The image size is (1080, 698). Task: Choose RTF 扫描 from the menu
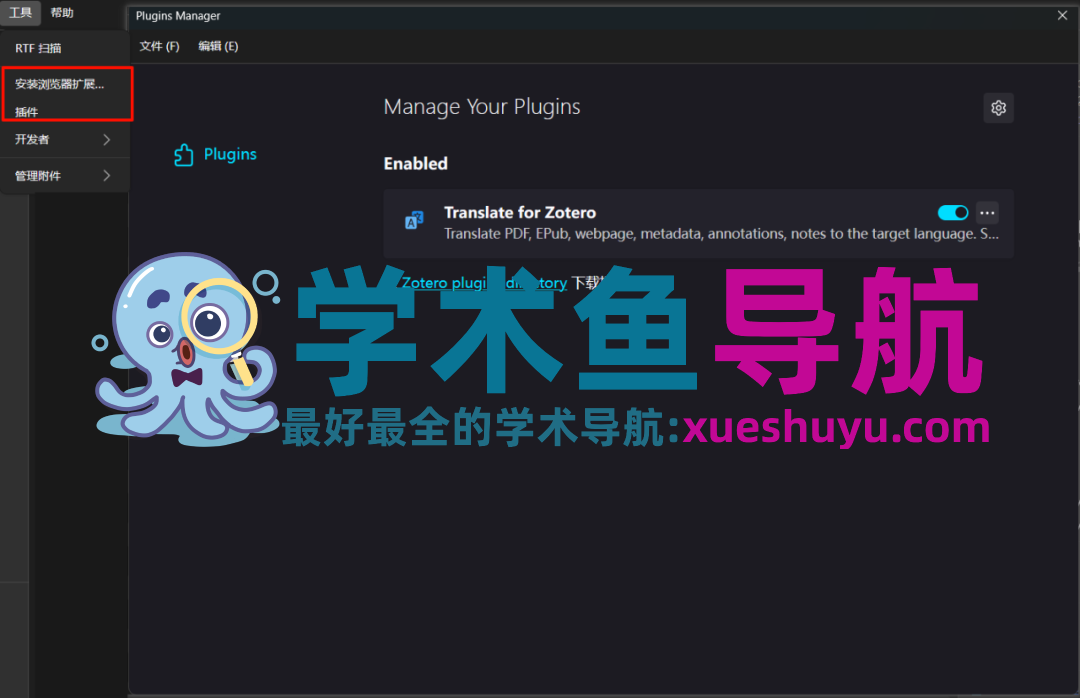[x=65, y=48]
